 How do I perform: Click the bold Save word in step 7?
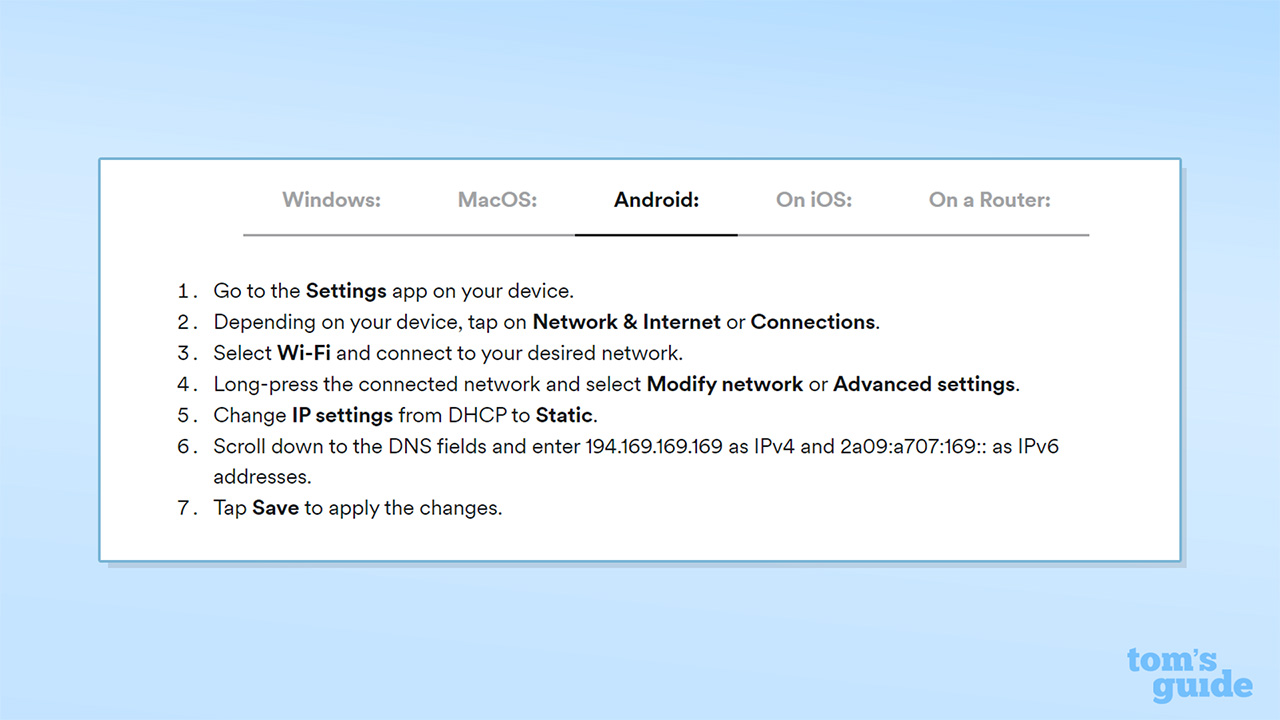(275, 508)
